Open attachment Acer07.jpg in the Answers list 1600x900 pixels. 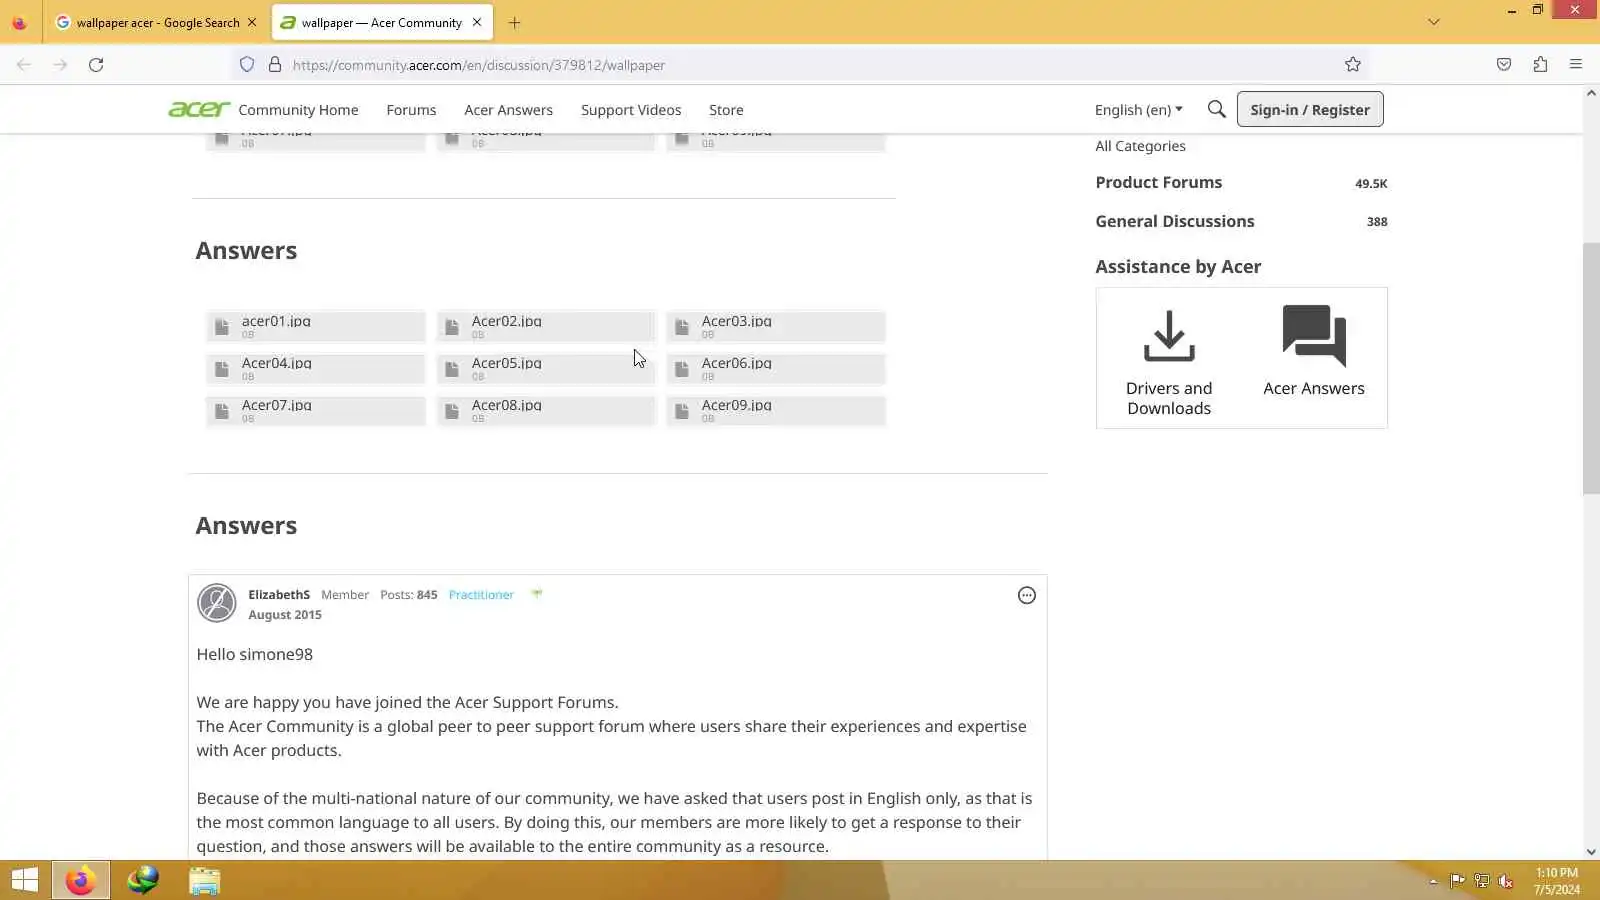(x=316, y=411)
